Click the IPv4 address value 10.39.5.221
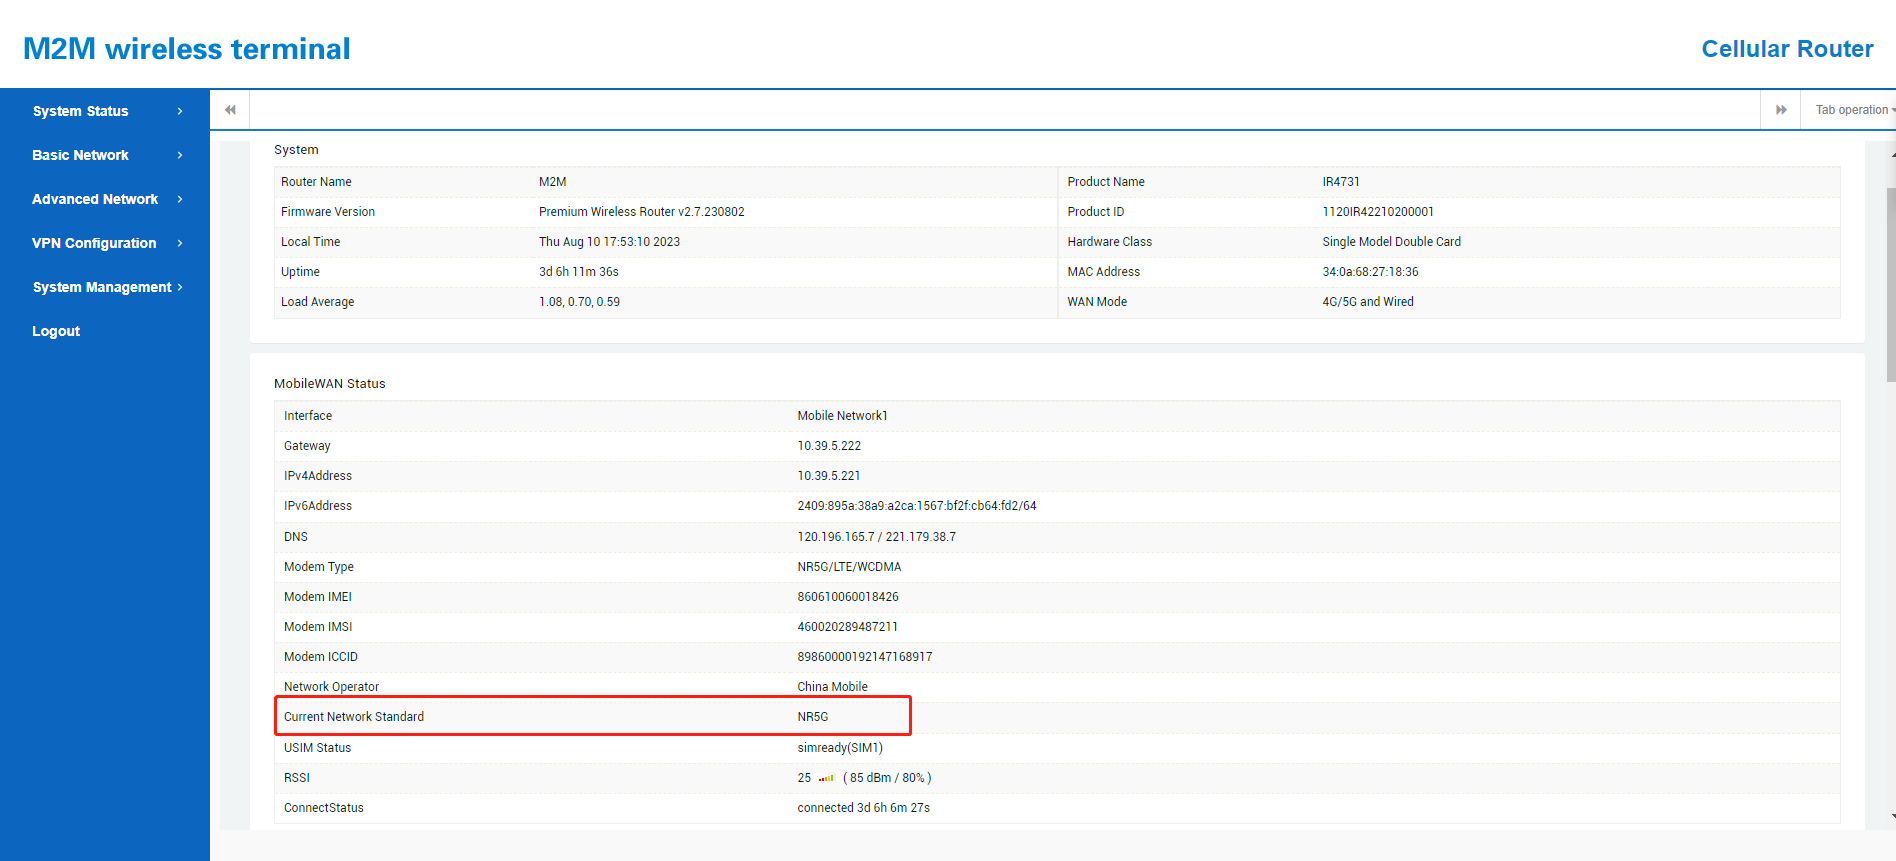The image size is (1896, 861). (x=829, y=476)
